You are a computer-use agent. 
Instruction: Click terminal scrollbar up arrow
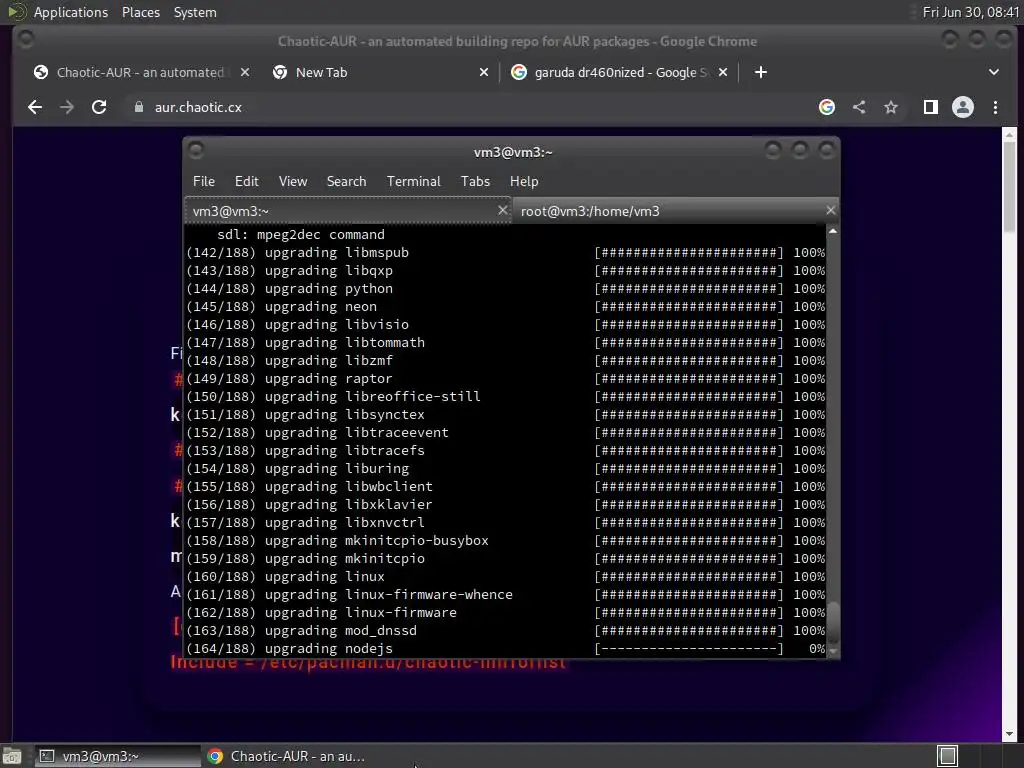[833, 232]
